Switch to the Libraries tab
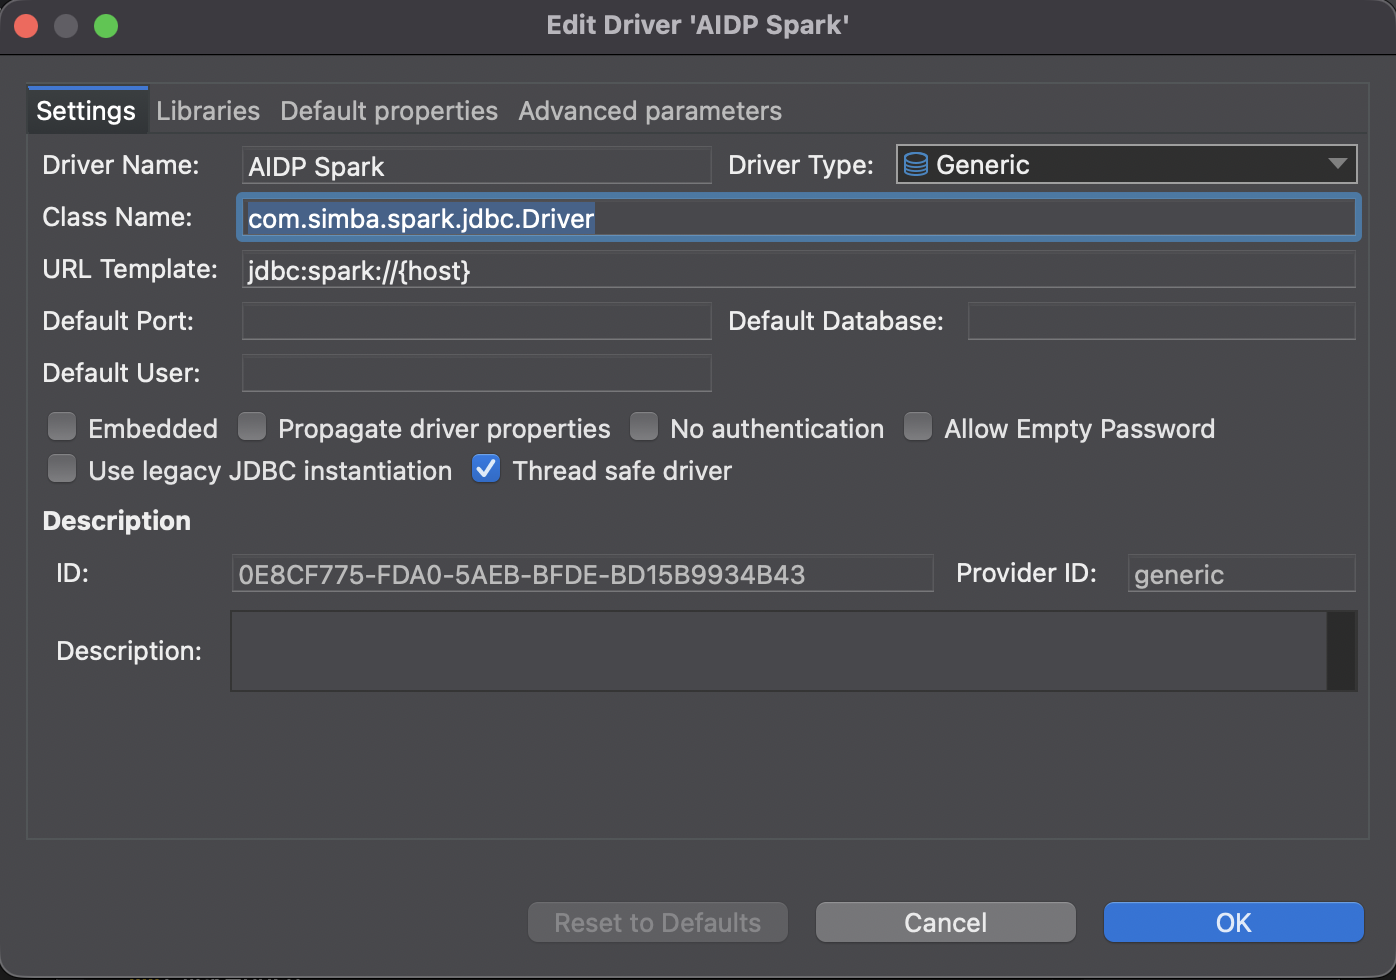 (208, 111)
